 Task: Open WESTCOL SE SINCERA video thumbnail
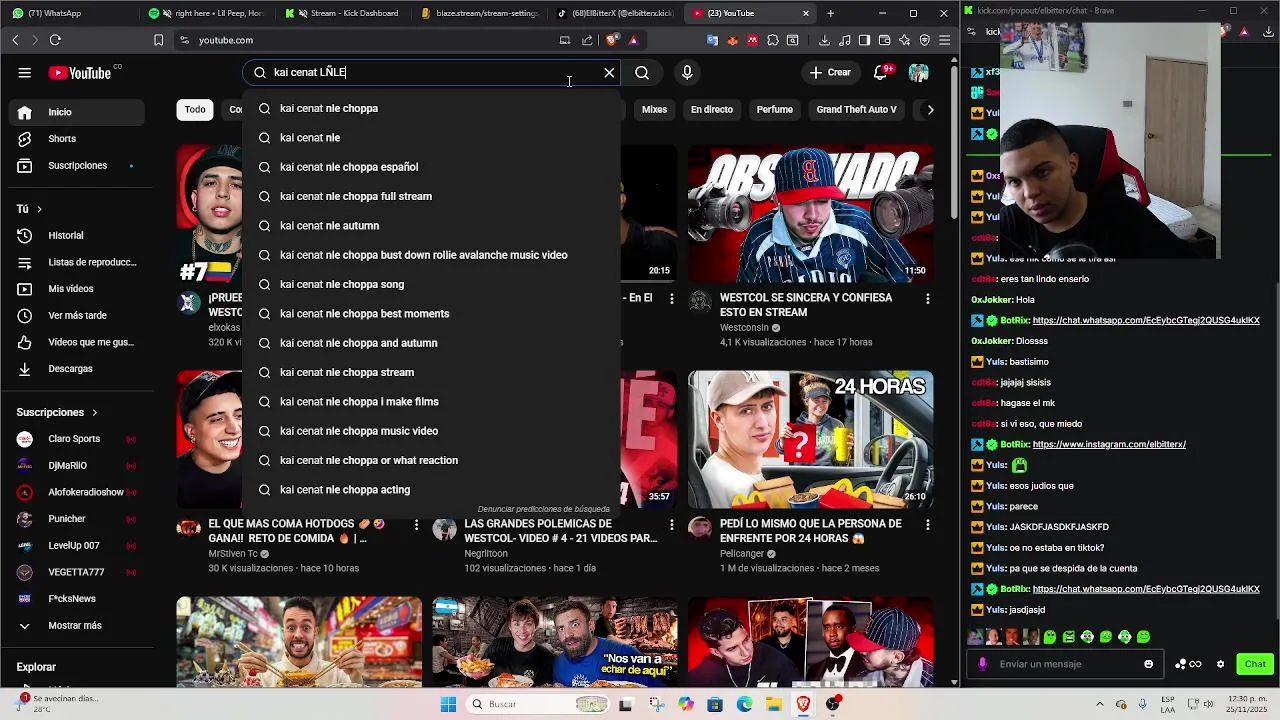[810, 213]
